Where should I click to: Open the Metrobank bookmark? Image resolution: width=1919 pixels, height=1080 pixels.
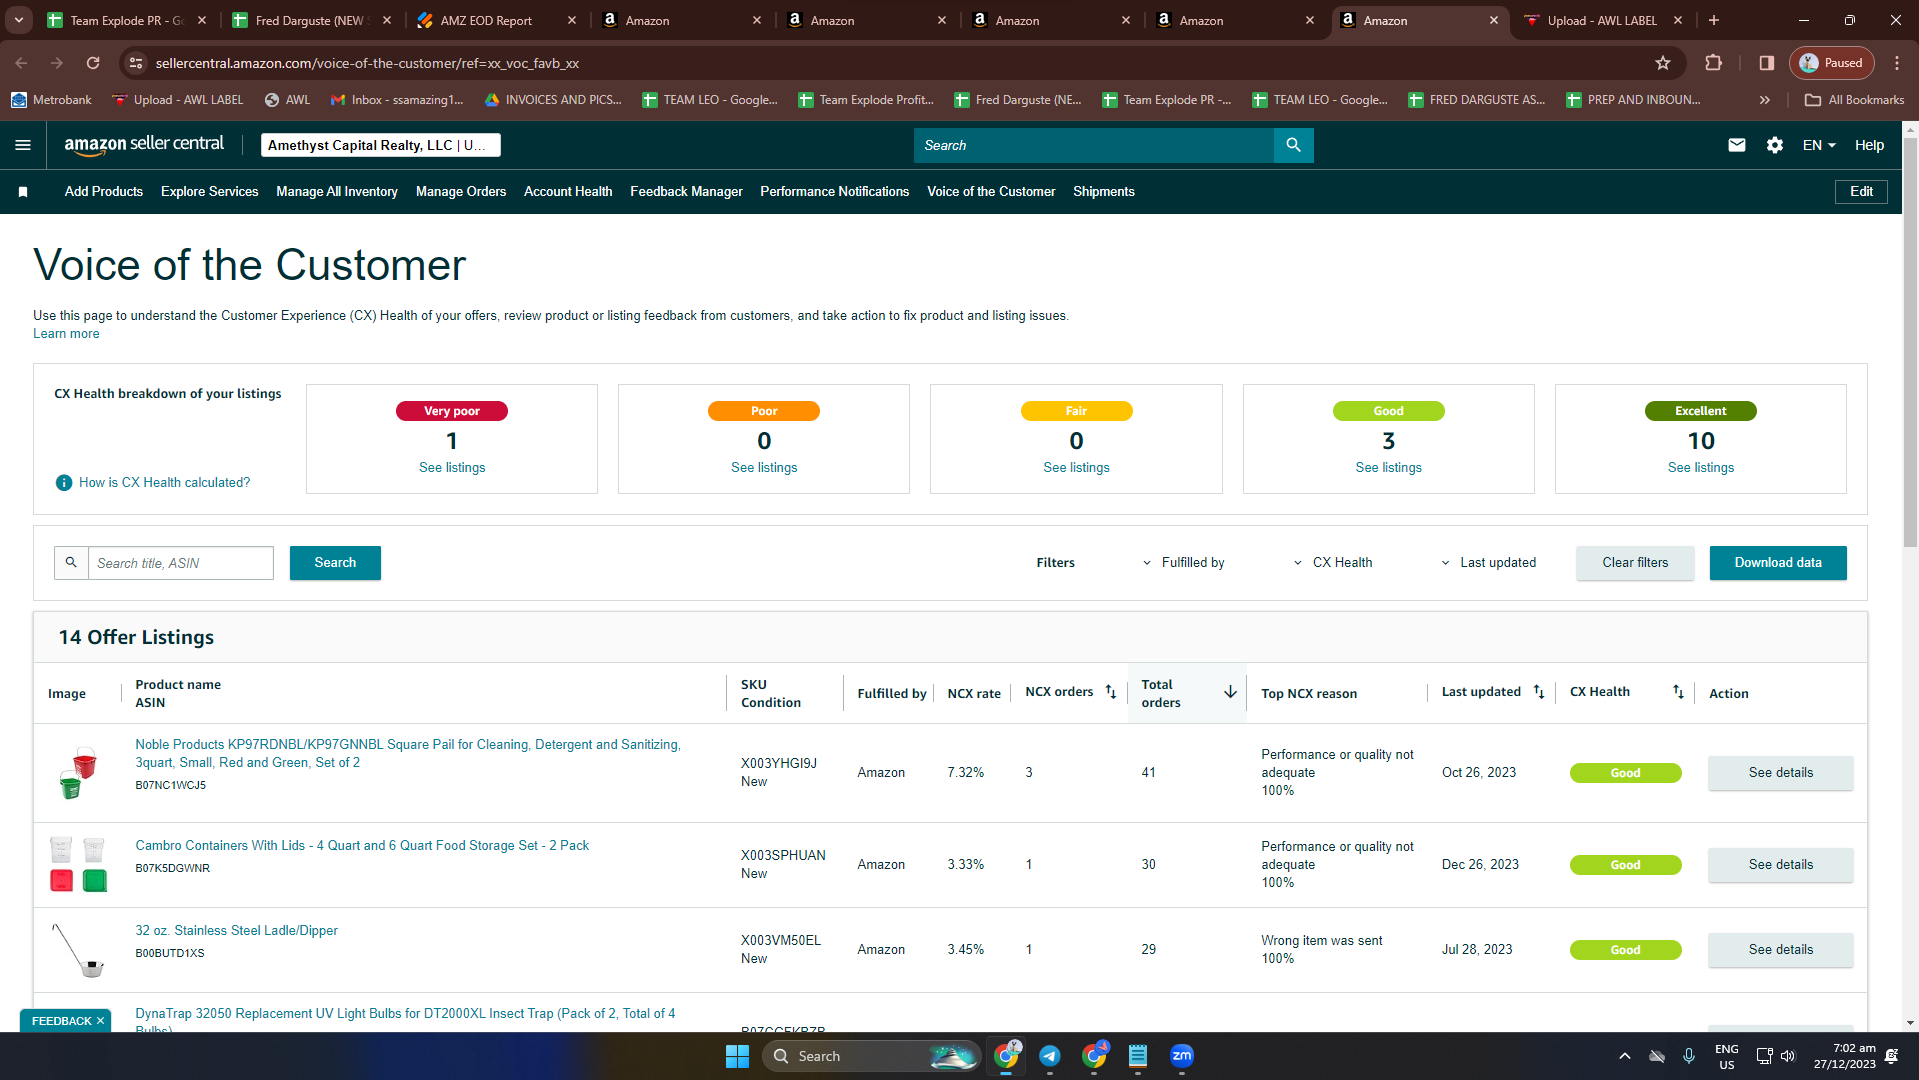(51, 100)
